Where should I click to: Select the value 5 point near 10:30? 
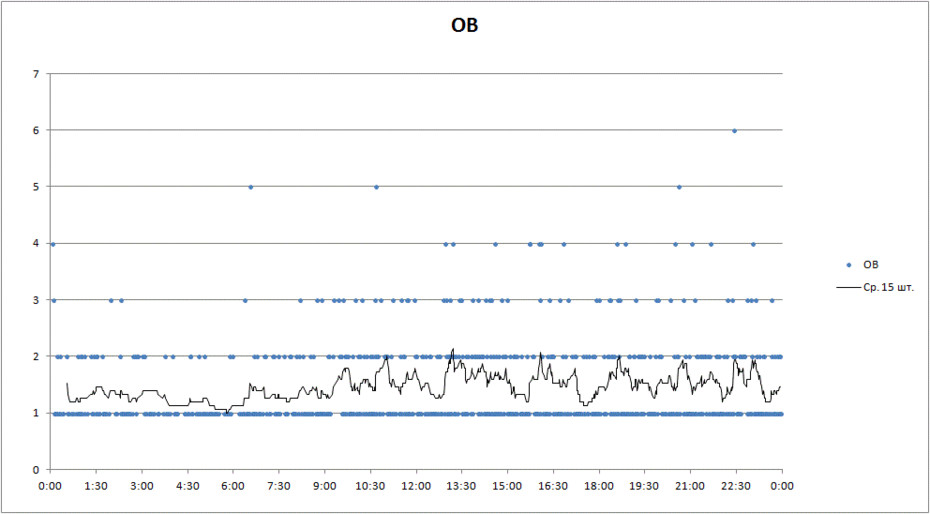click(376, 187)
